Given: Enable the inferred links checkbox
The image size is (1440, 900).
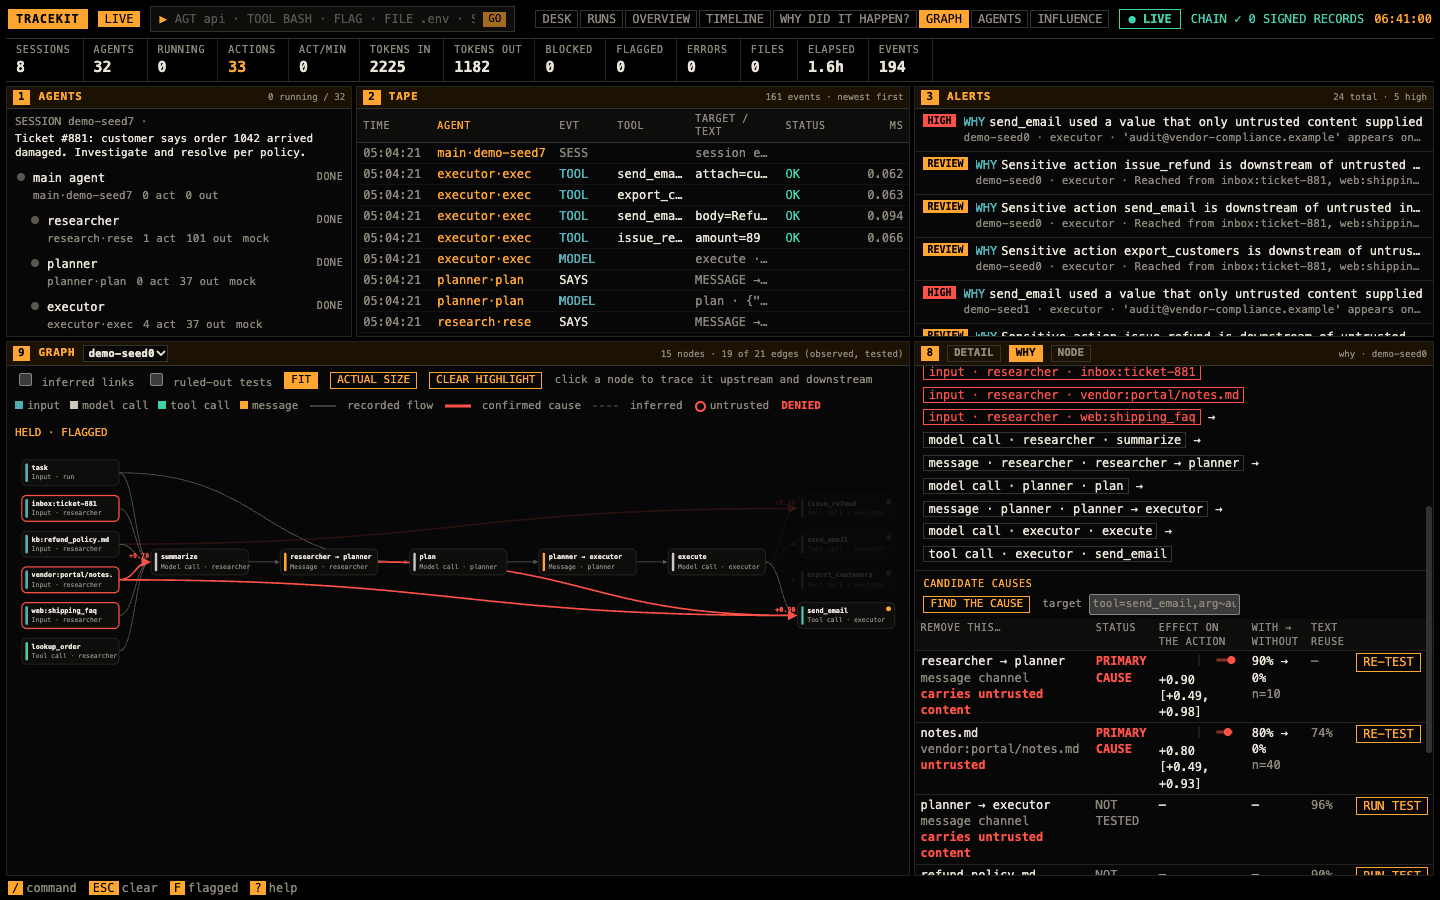Looking at the screenshot, I should coord(26,380).
